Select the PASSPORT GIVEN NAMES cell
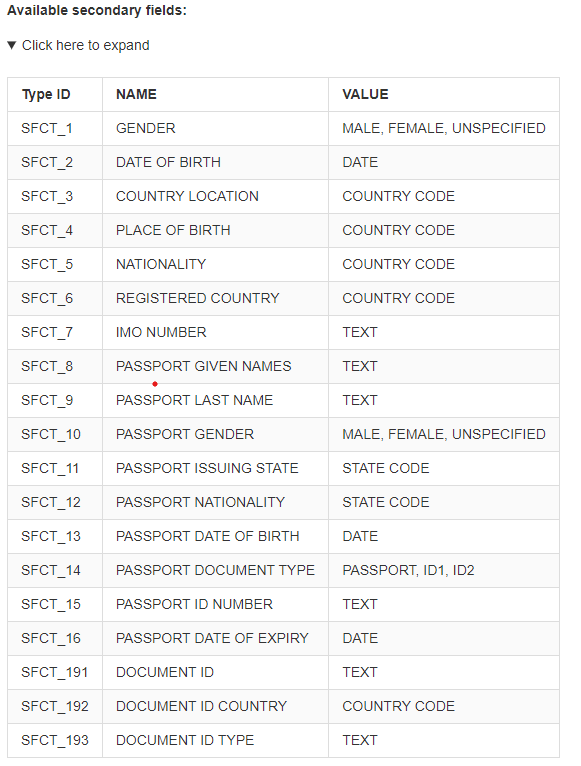 point(215,366)
